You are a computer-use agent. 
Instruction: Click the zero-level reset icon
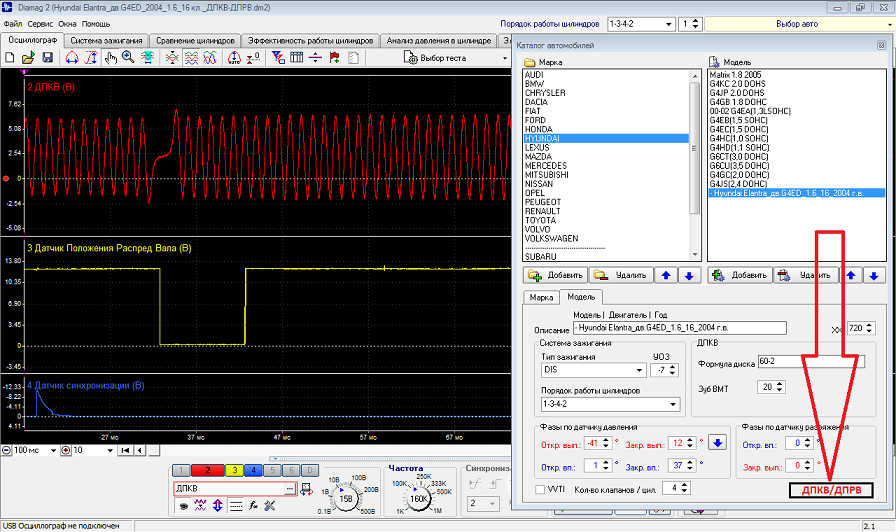[x=253, y=58]
